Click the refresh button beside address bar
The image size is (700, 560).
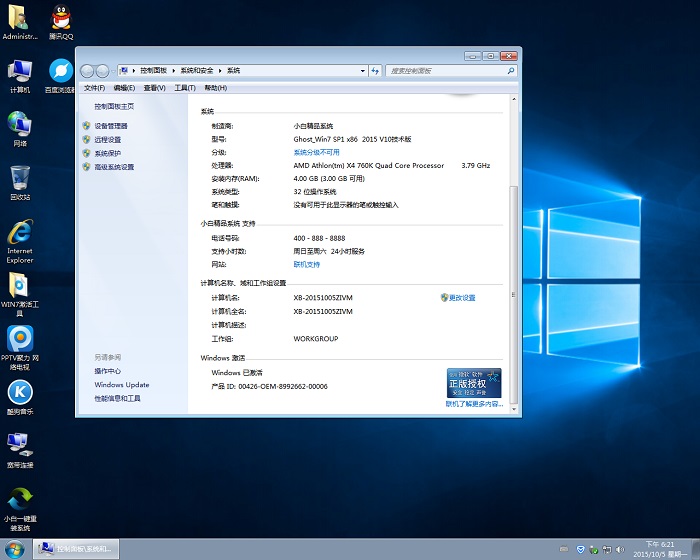pyautogui.click(x=375, y=71)
